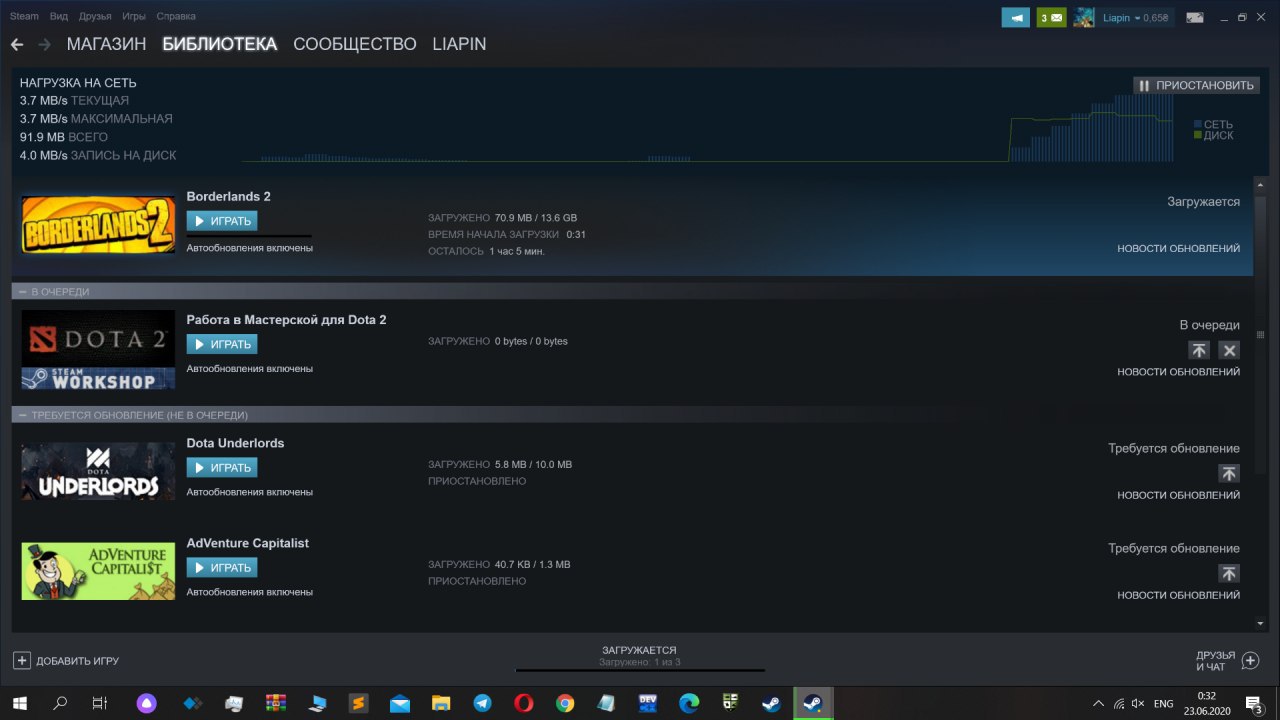Viewport: 1280px width, 720px height.
Task: Toggle the system volume icon in tray
Action: click(1138, 704)
